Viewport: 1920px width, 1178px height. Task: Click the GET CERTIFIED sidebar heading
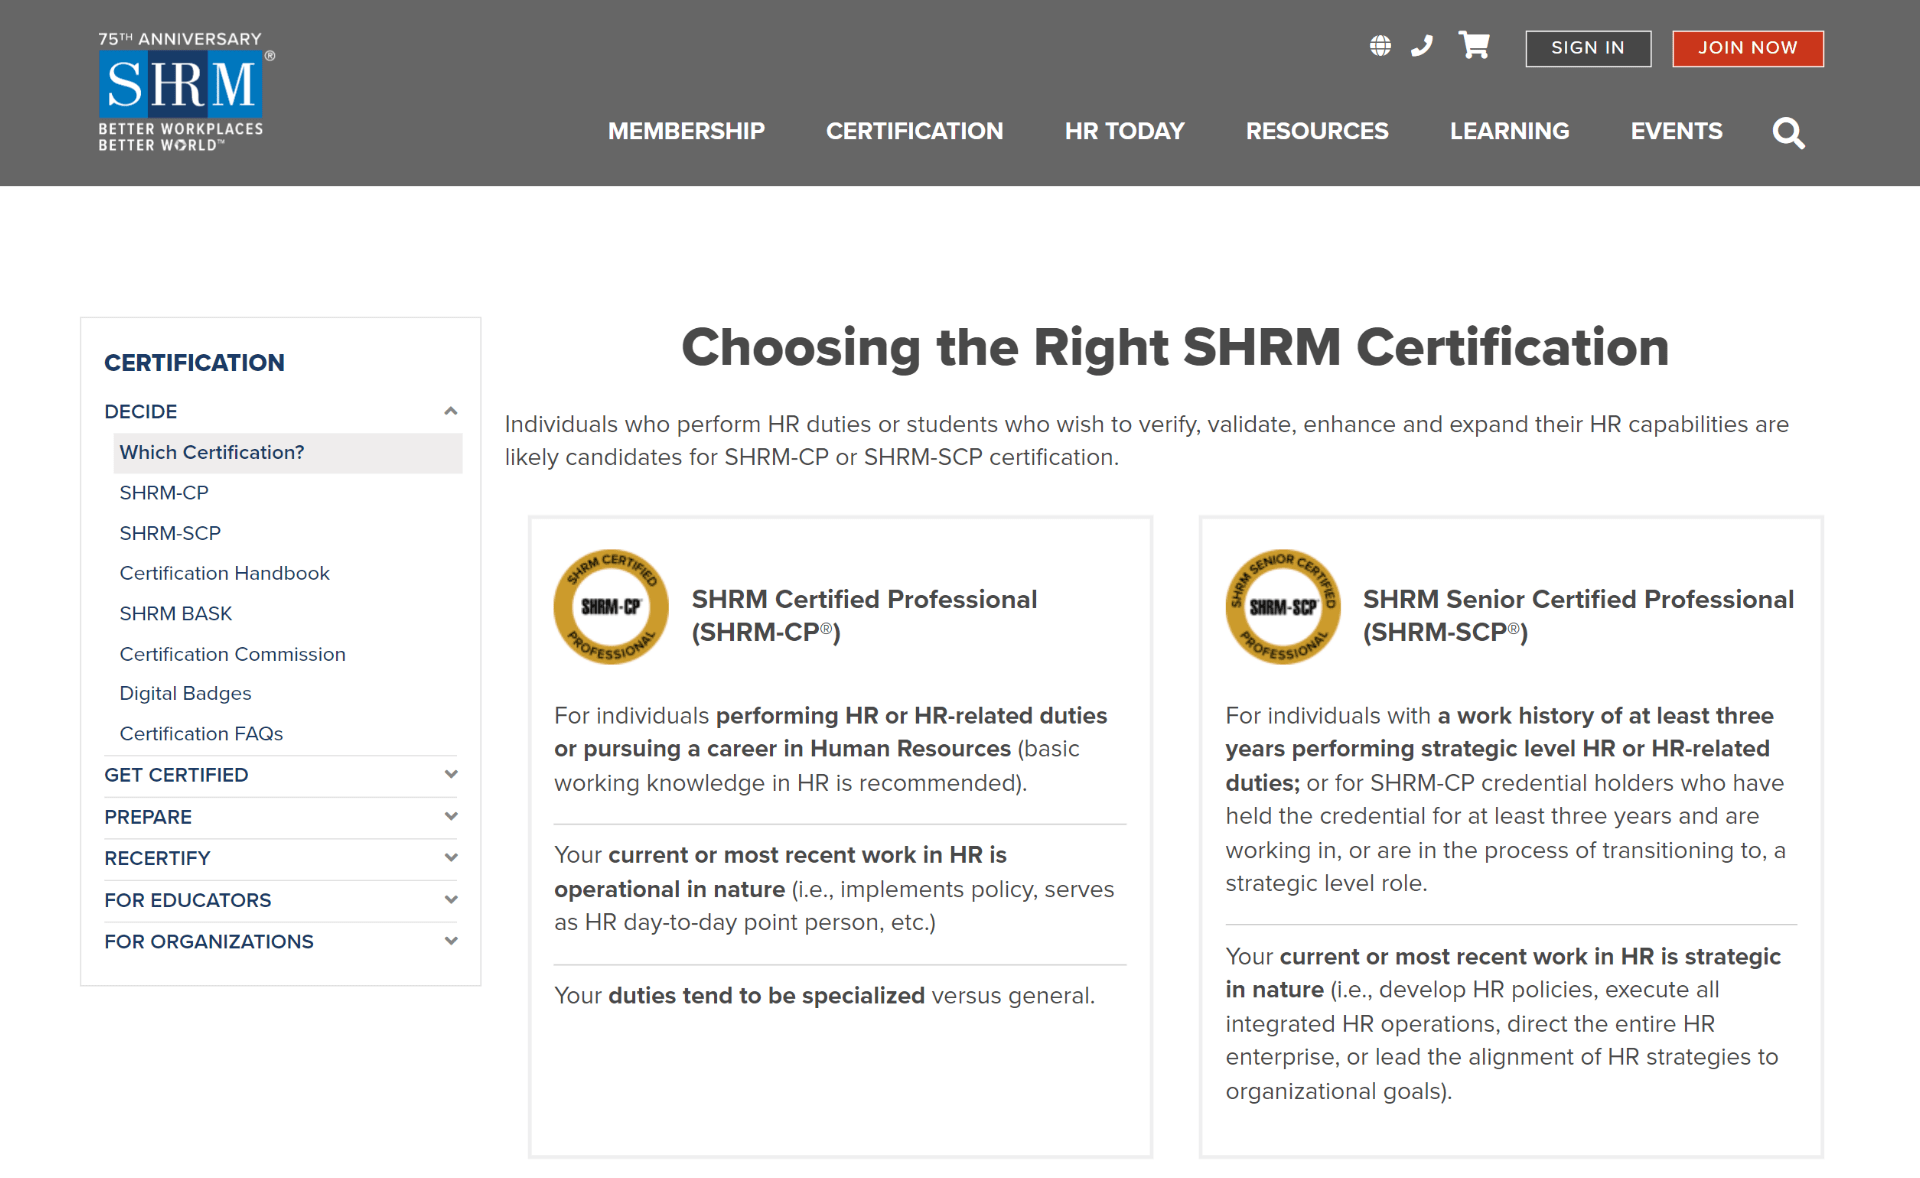click(x=176, y=775)
